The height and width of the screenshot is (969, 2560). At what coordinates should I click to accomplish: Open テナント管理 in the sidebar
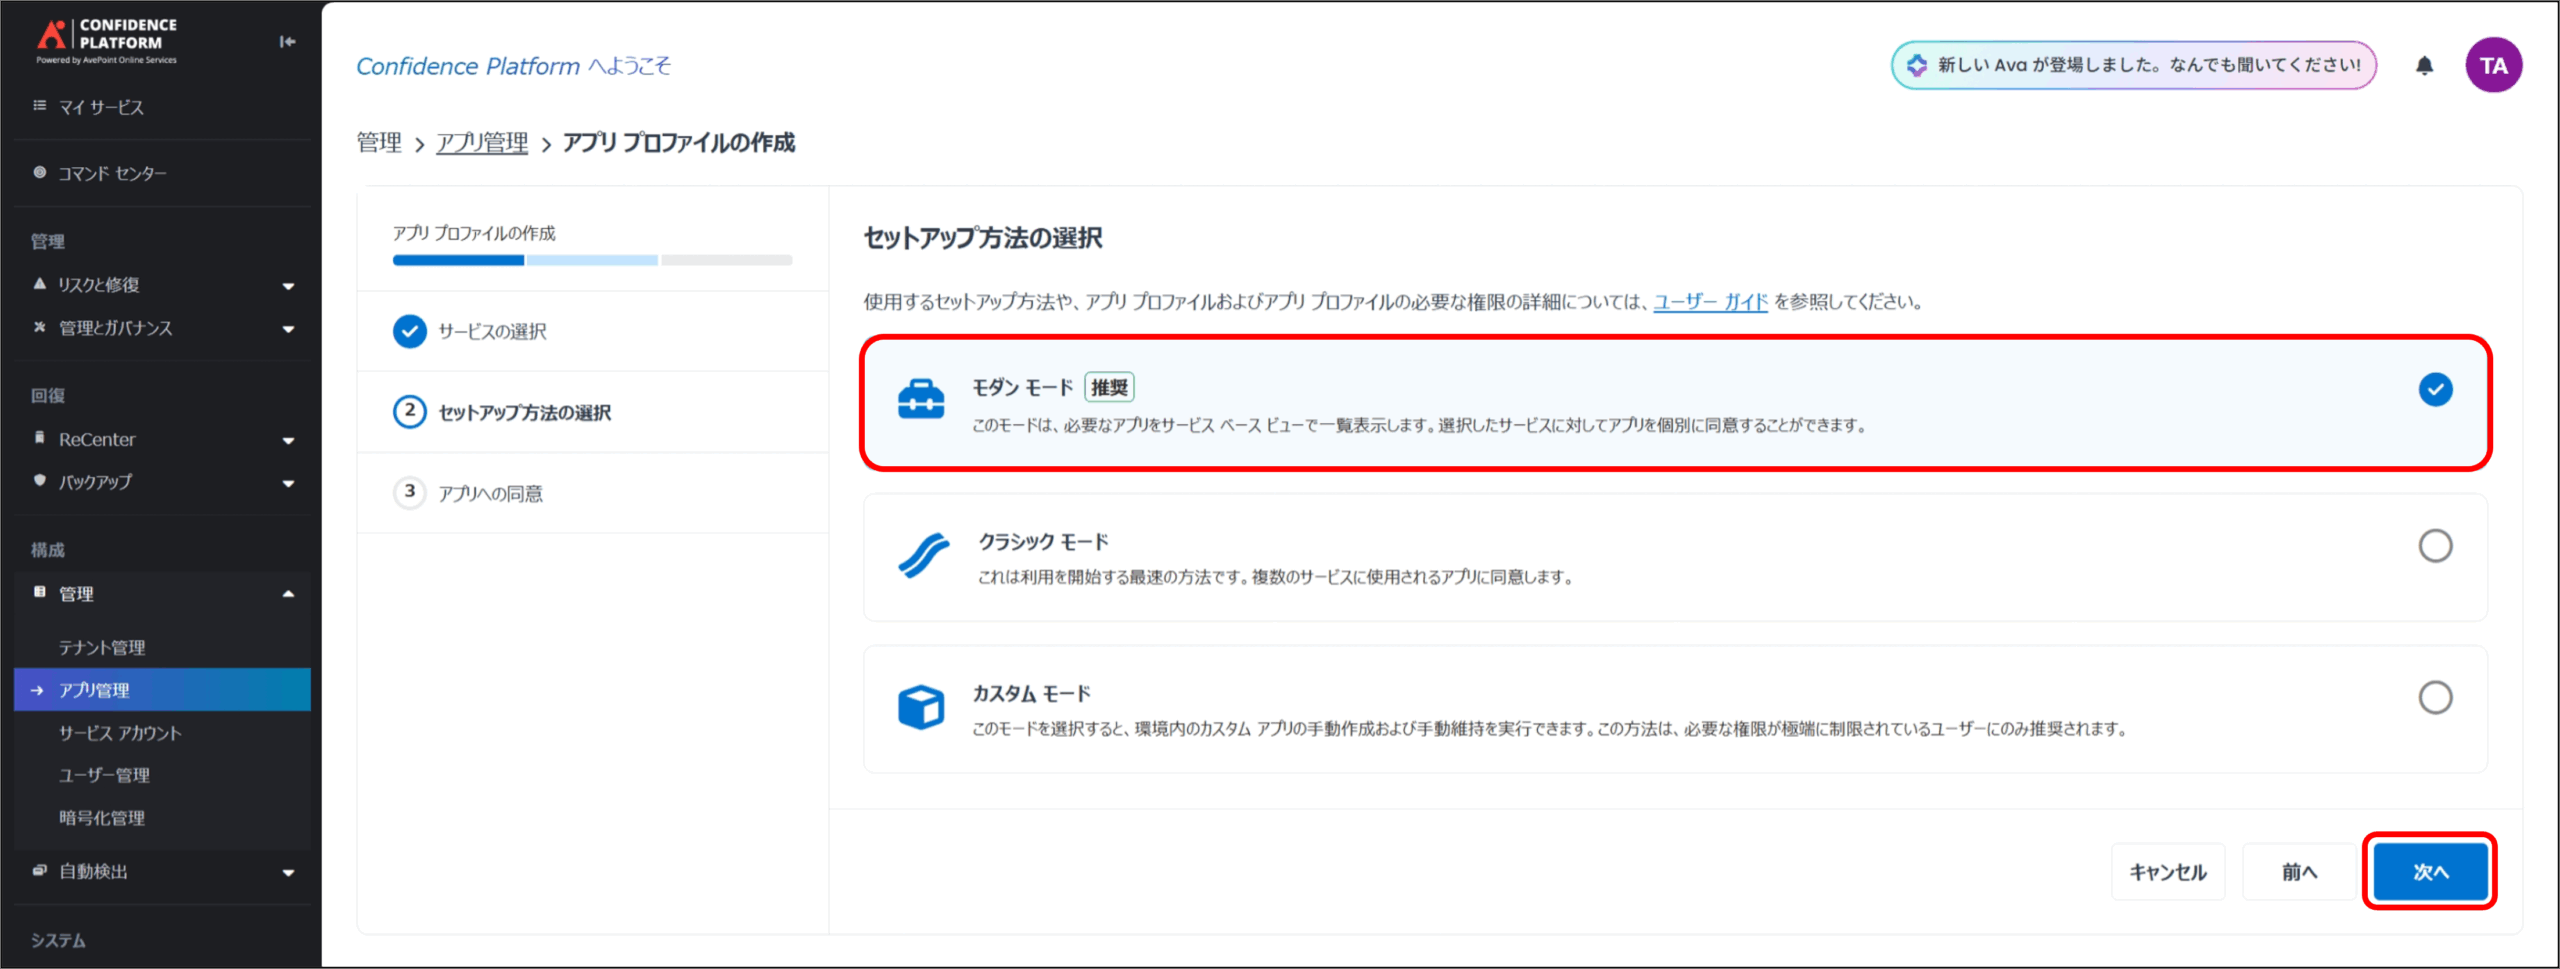(102, 648)
